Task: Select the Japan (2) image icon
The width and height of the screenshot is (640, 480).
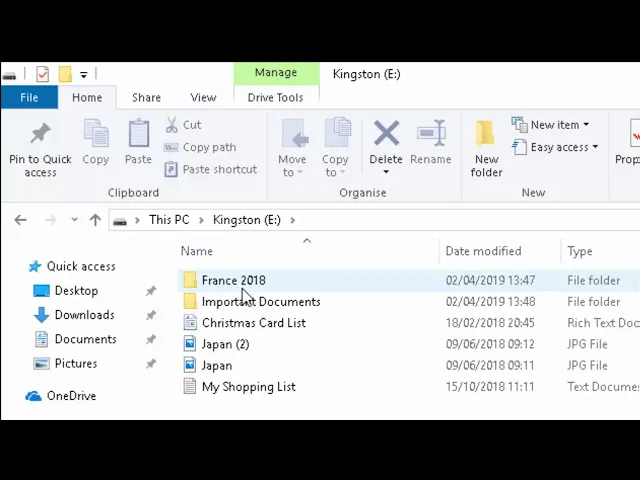Action: click(x=190, y=344)
